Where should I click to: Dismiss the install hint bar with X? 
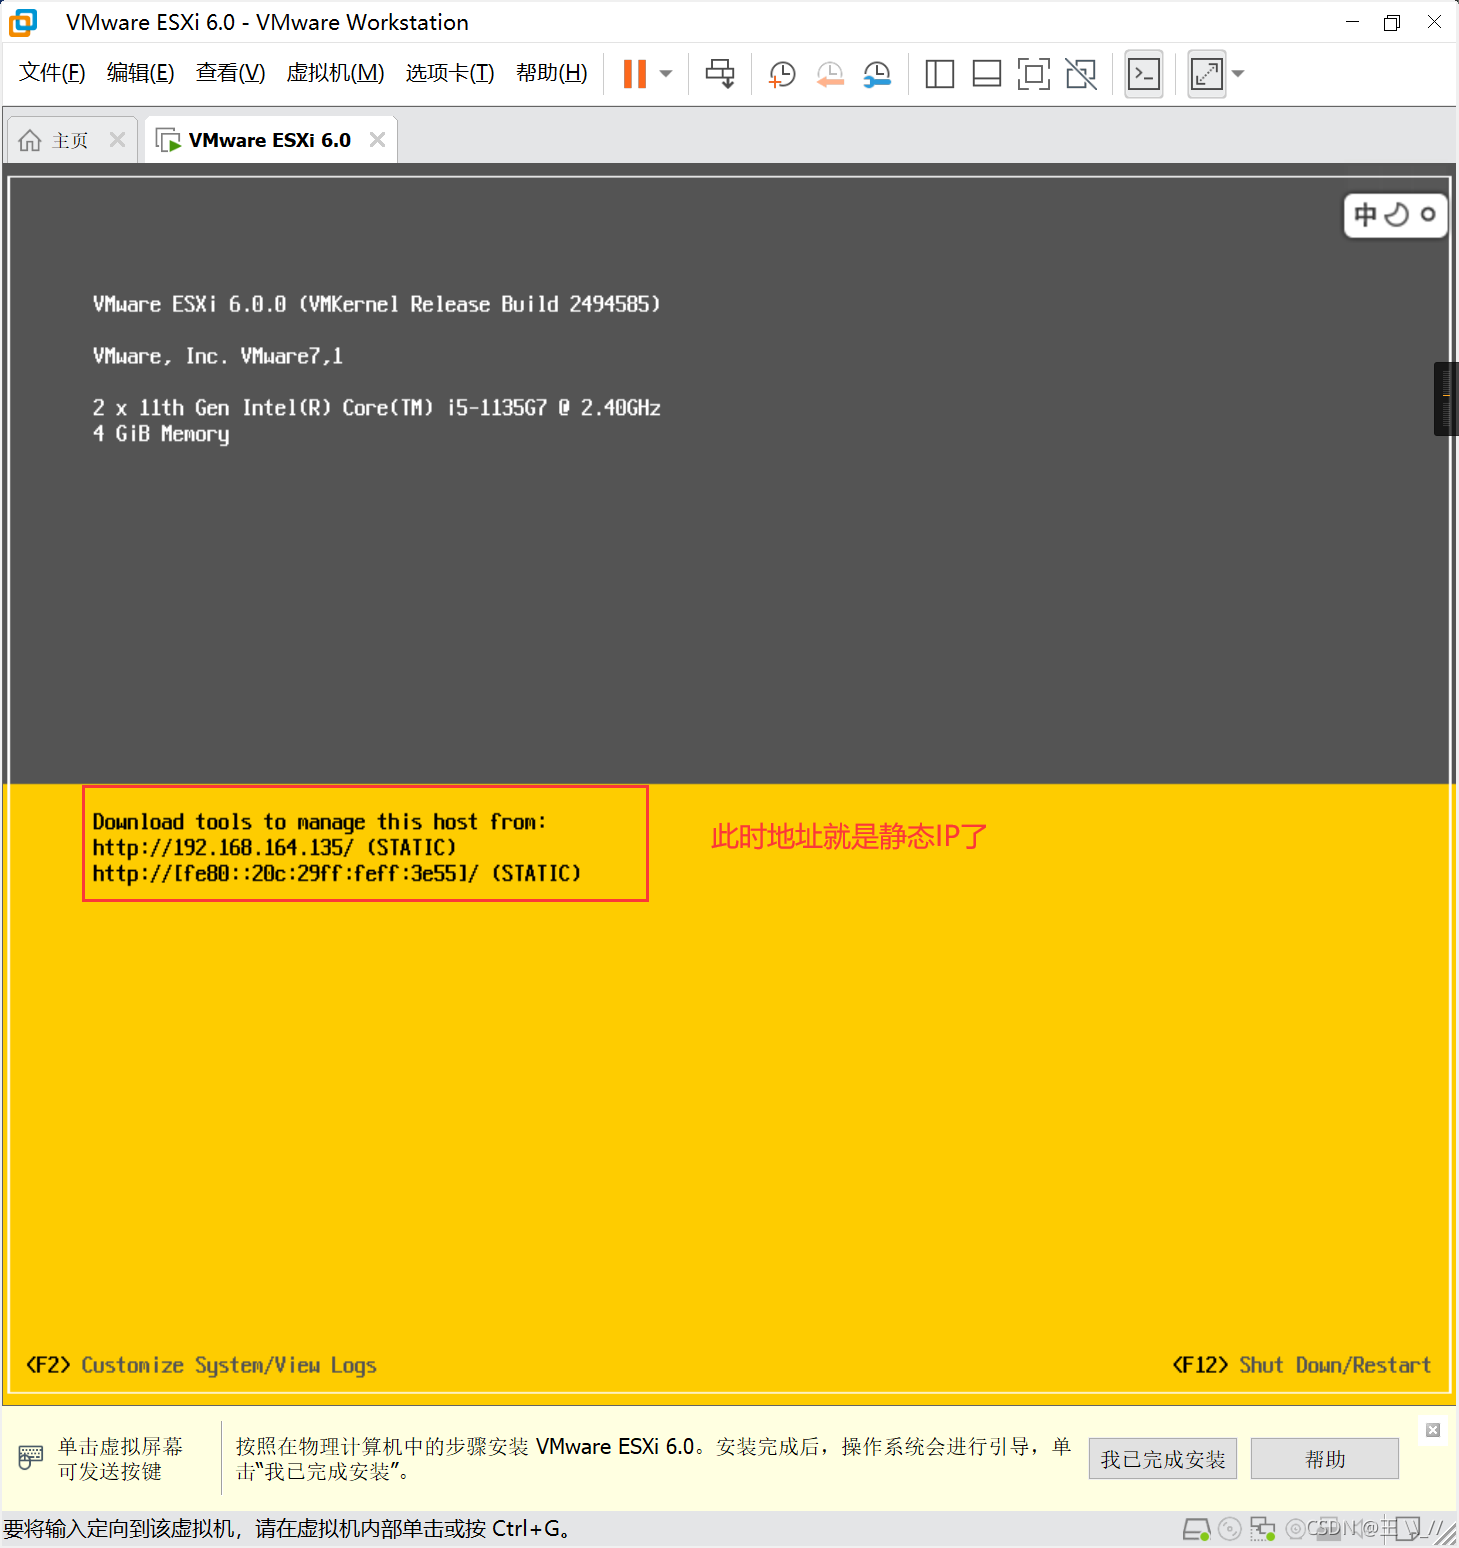[1433, 1430]
